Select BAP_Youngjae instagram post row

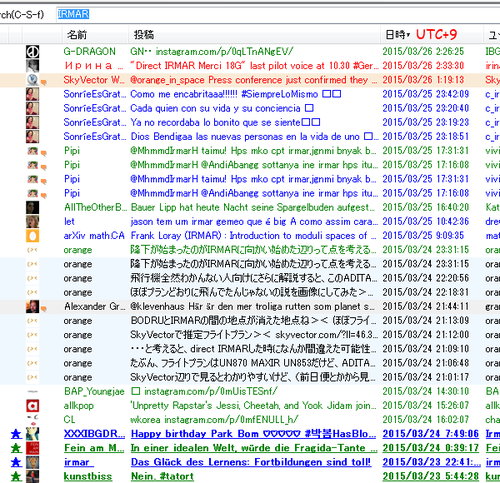point(204,391)
